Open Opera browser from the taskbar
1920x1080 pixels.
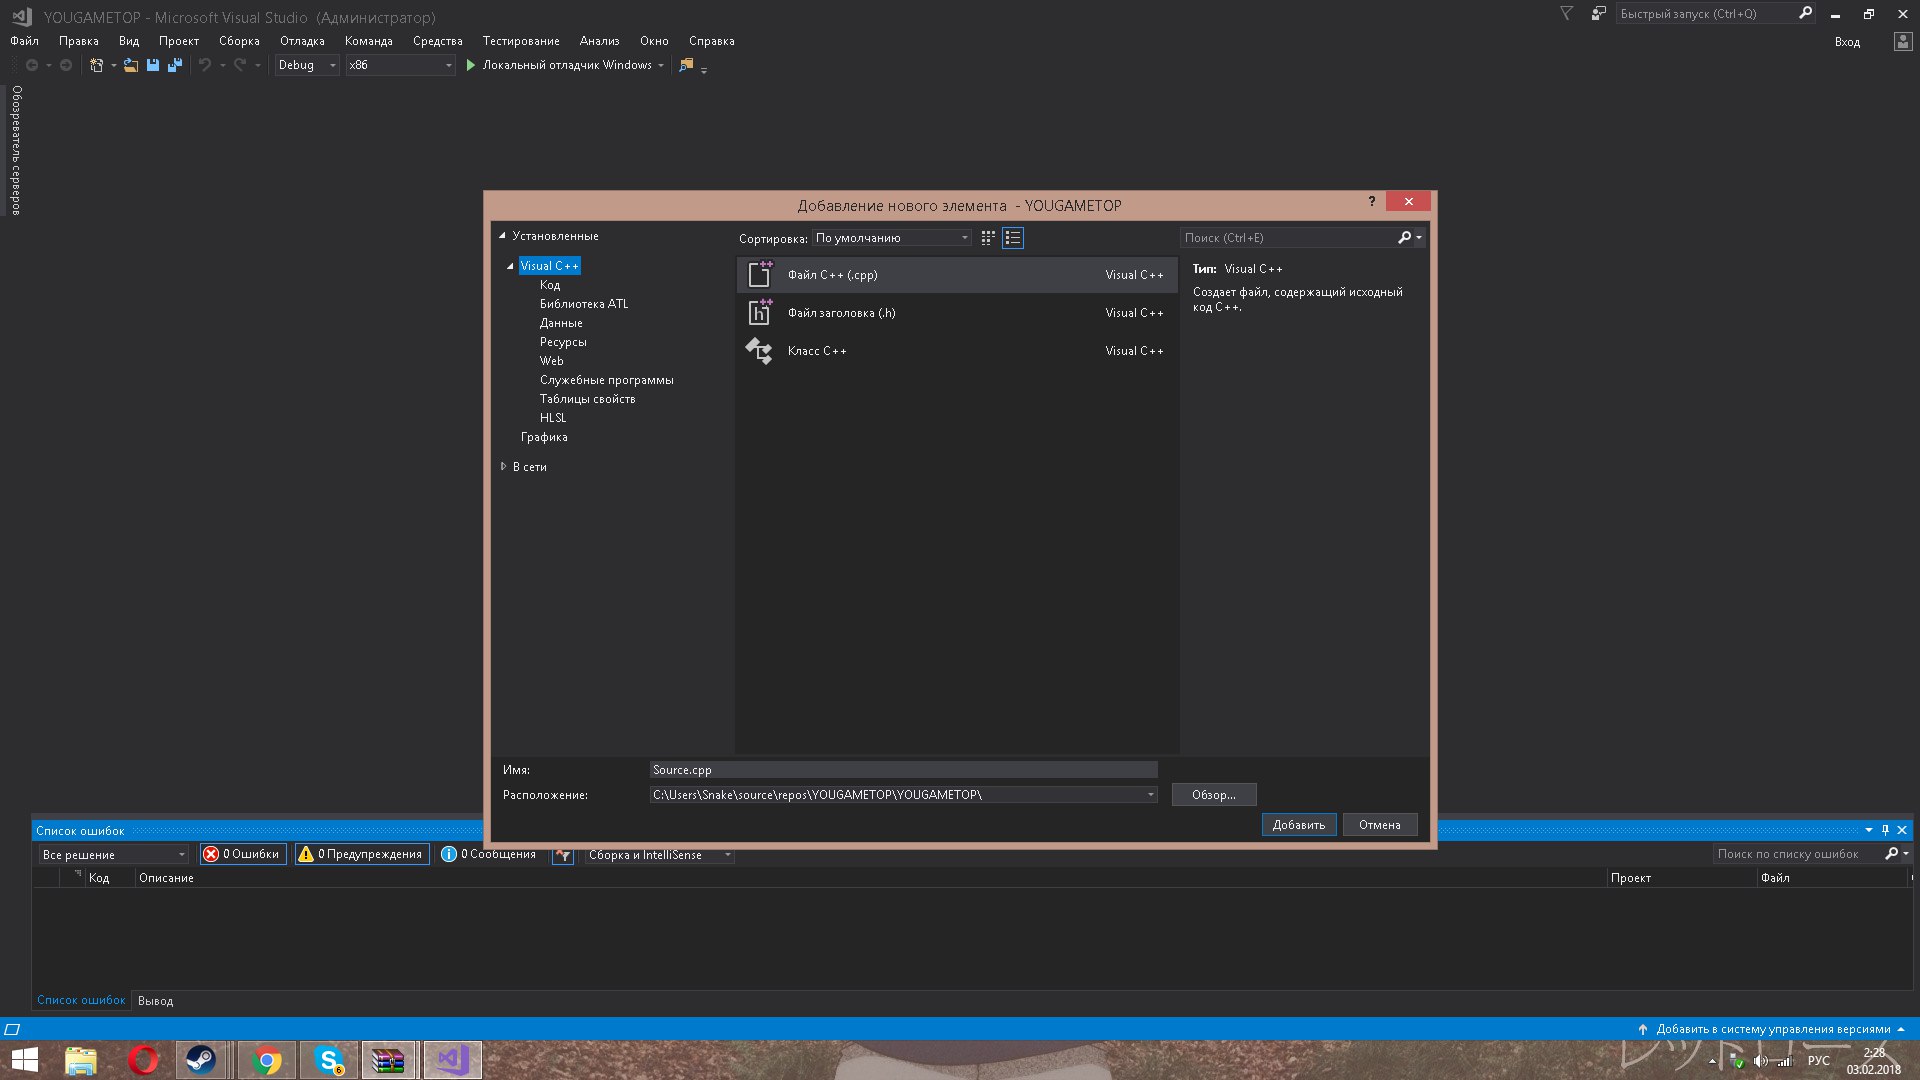[143, 1060]
